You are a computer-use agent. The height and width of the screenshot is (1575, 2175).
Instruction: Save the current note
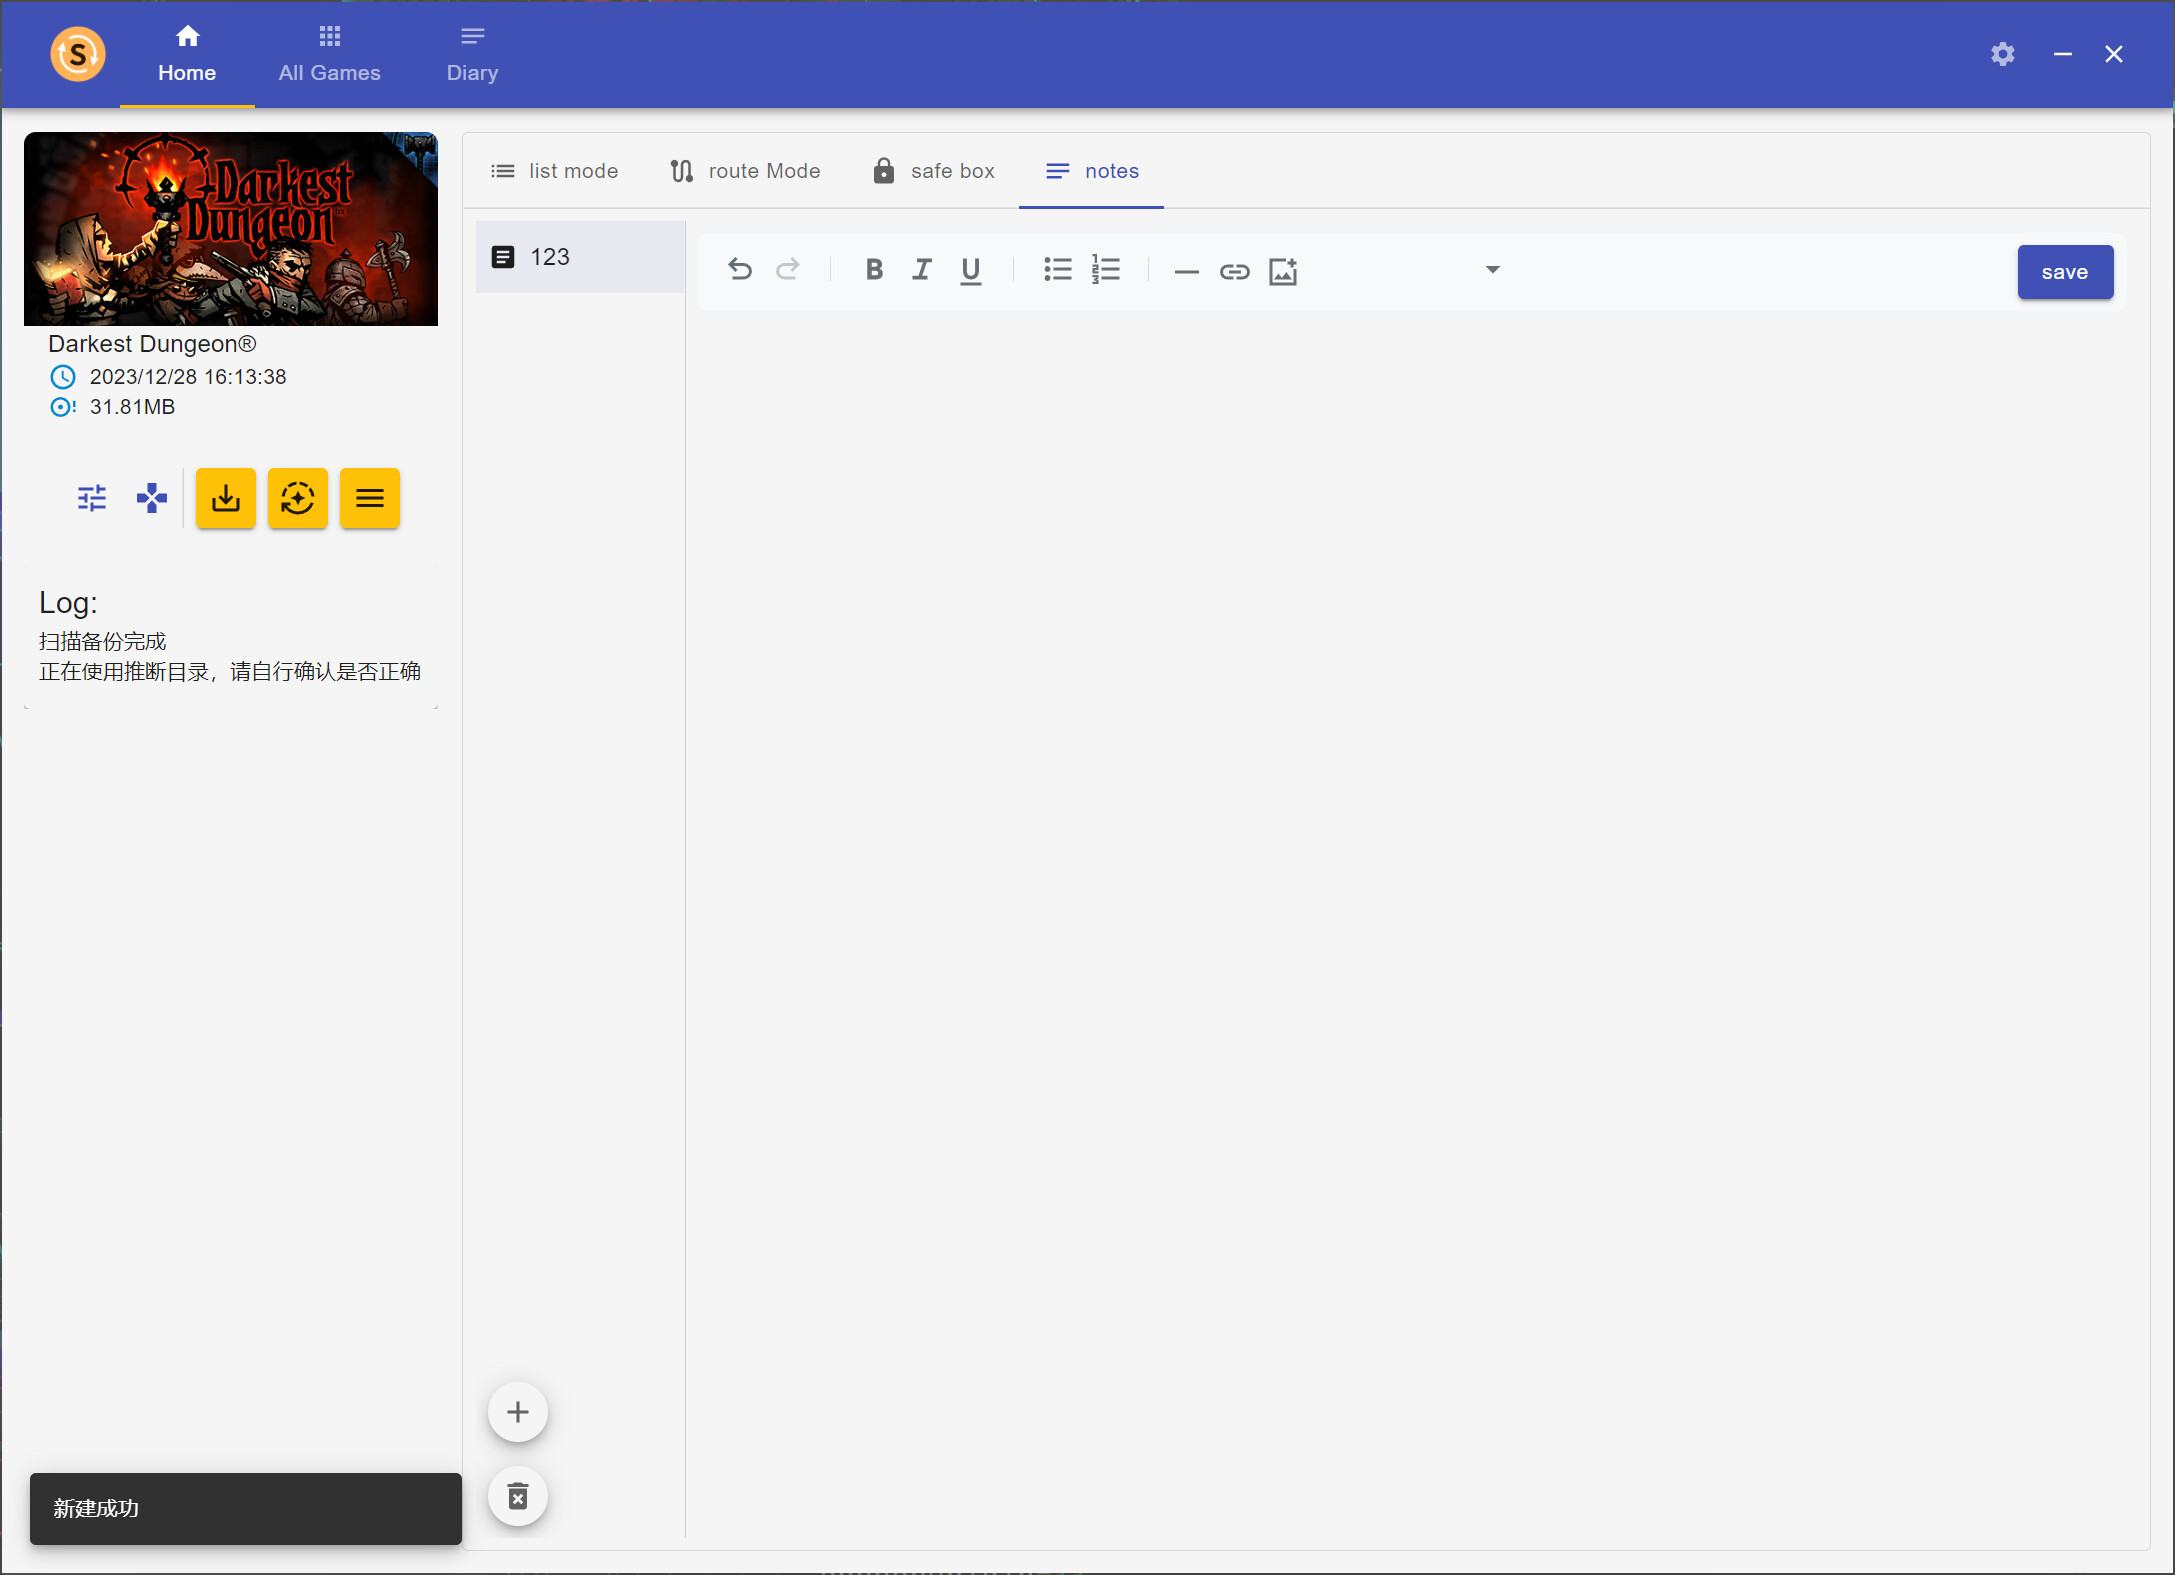[x=2065, y=272]
